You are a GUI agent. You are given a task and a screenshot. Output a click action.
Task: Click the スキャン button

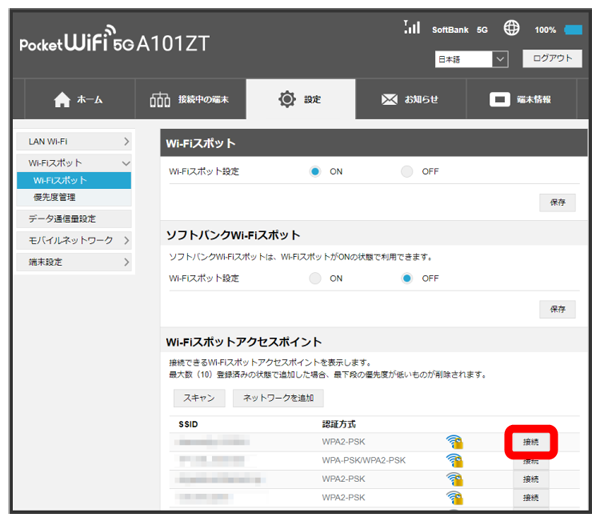200,398
